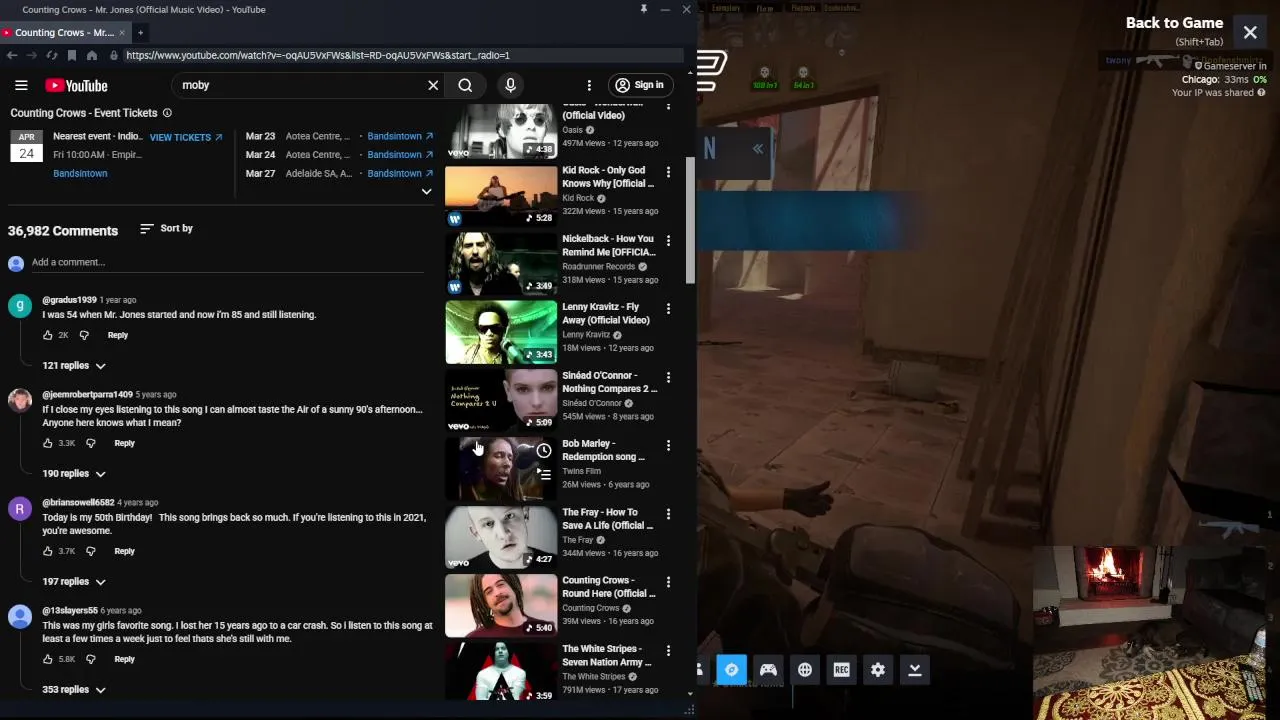Play the Kid Rock Only God Knows Why video
This screenshot has height=720, width=1280.
click(501, 196)
